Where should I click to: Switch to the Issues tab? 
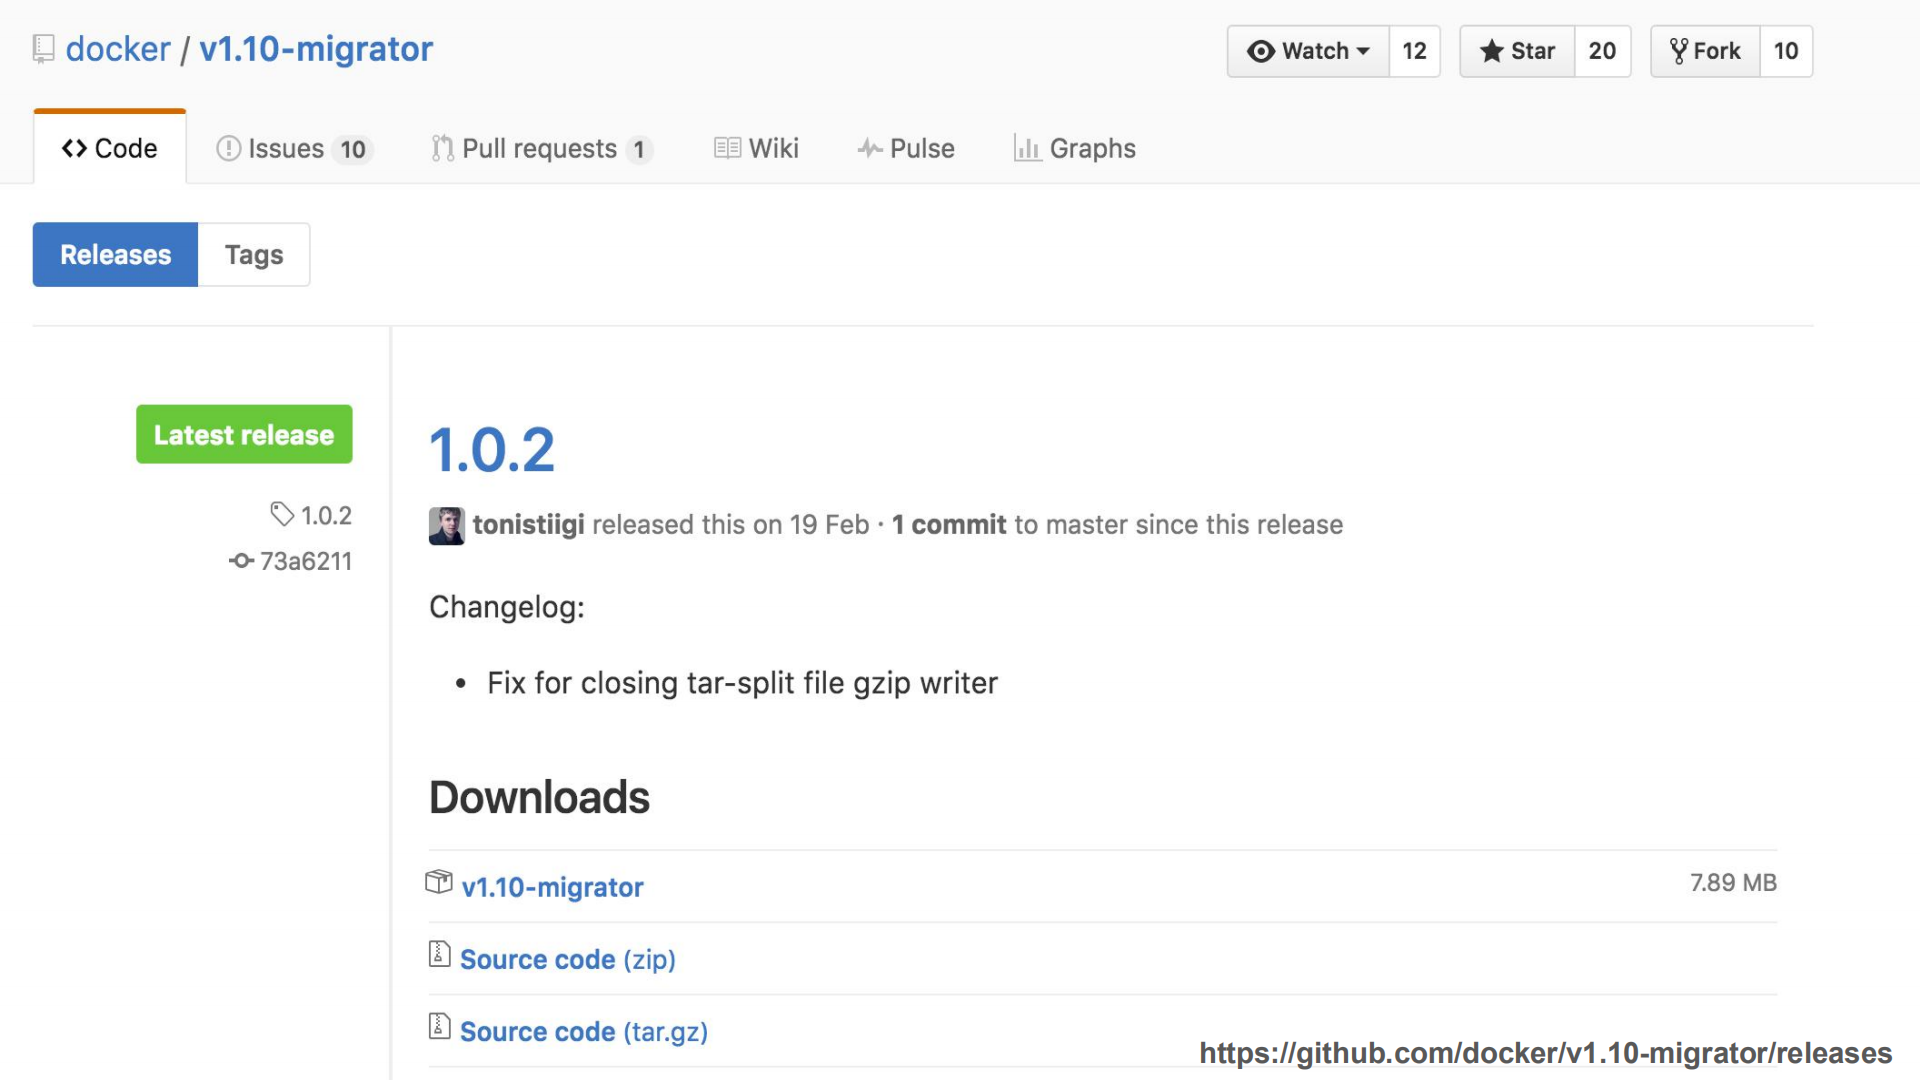pos(294,149)
